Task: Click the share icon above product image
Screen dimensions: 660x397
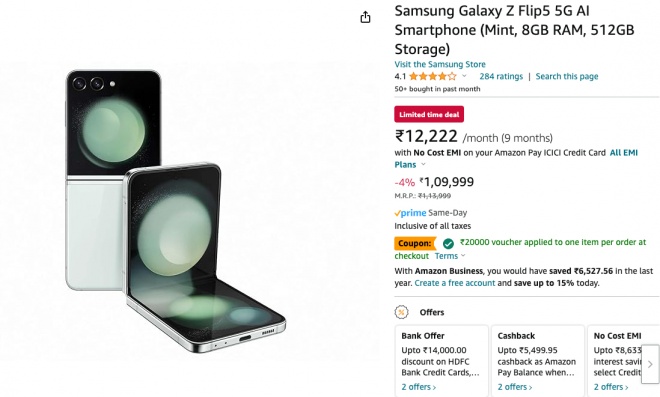Action: point(365,17)
